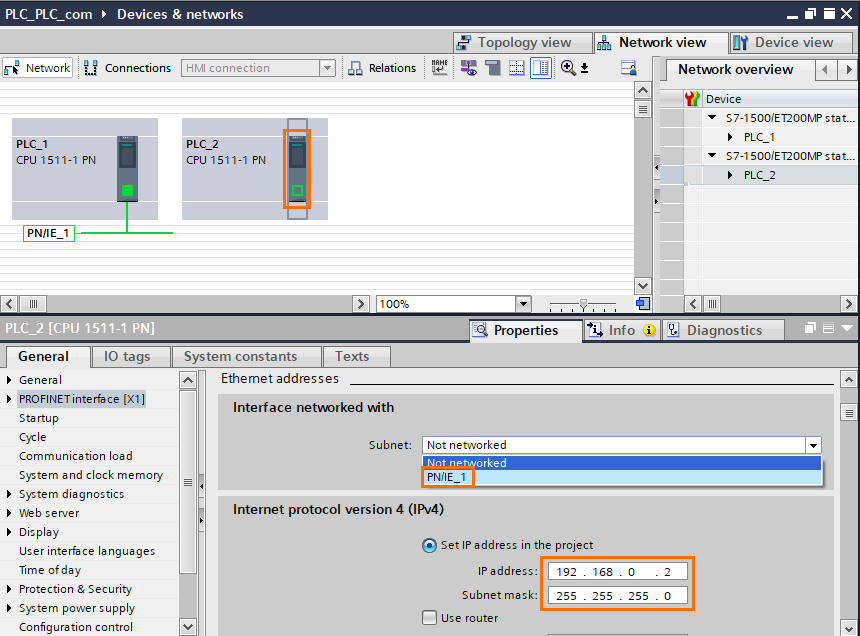Click the wrench icon in Device header
This screenshot has height=636, width=860.
click(692, 99)
